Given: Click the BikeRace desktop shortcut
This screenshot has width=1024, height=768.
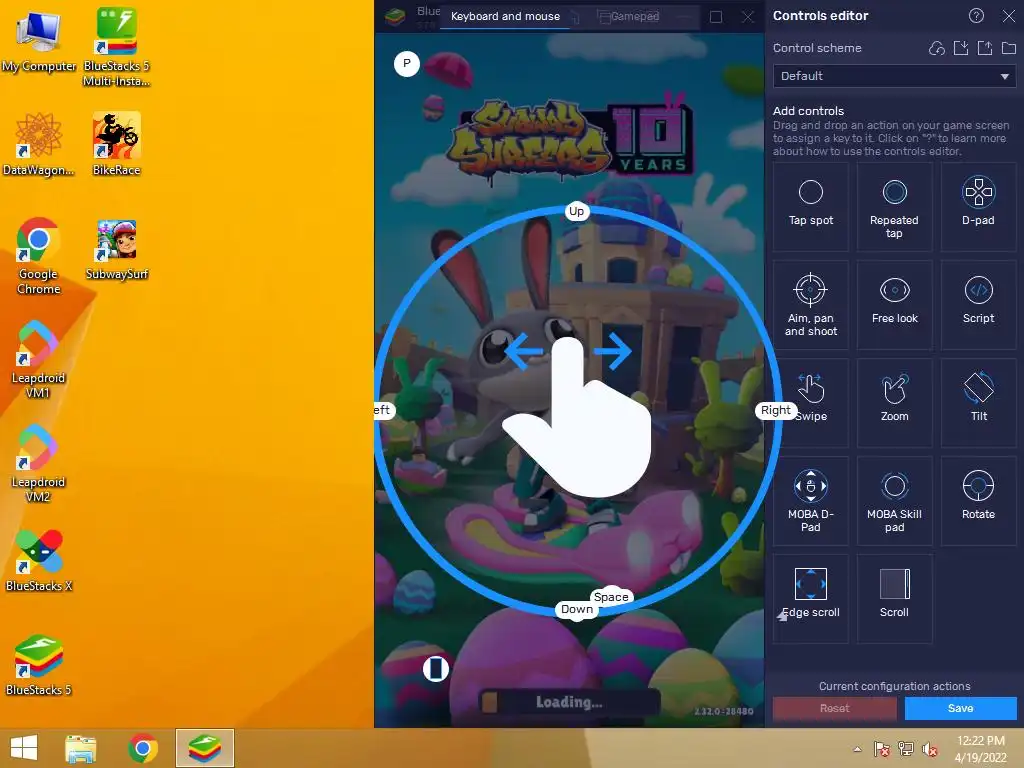Looking at the screenshot, I should (116, 144).
